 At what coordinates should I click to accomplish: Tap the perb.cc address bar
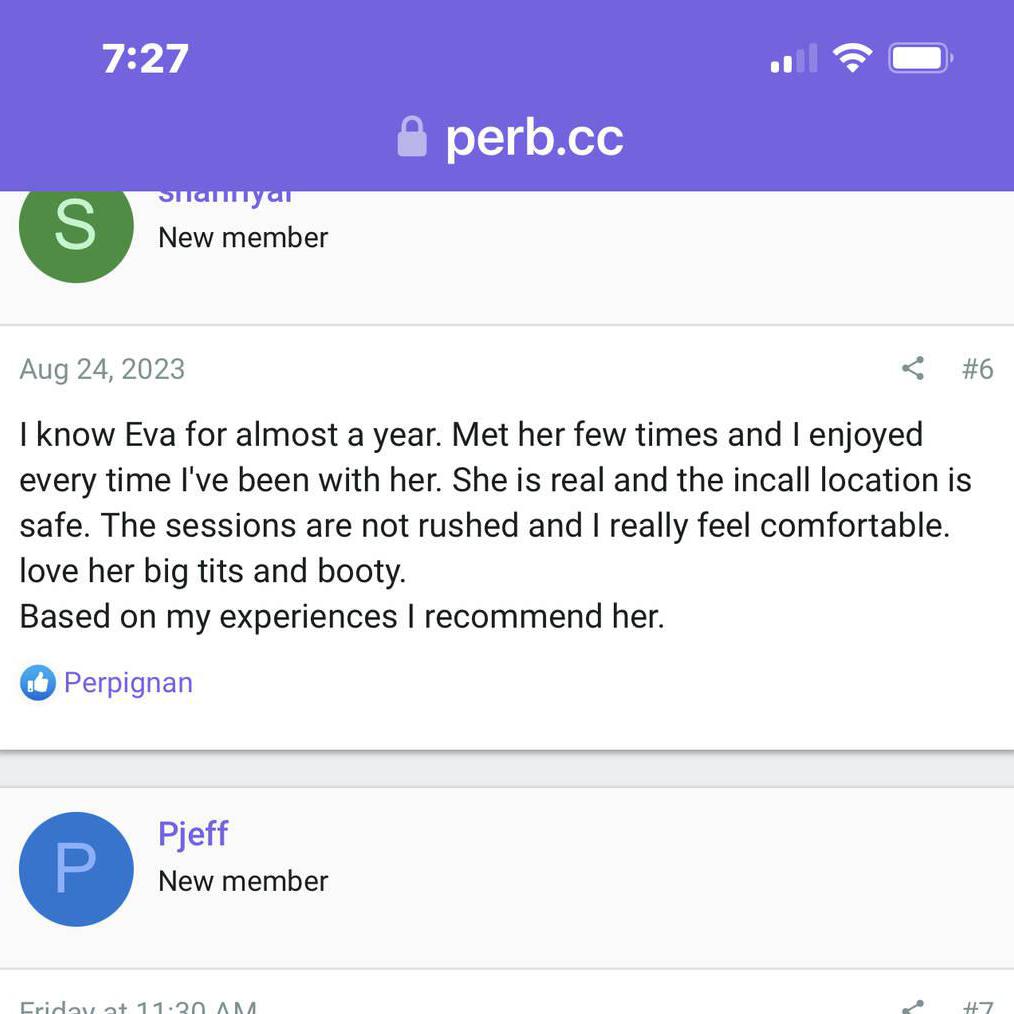point(534,138)
